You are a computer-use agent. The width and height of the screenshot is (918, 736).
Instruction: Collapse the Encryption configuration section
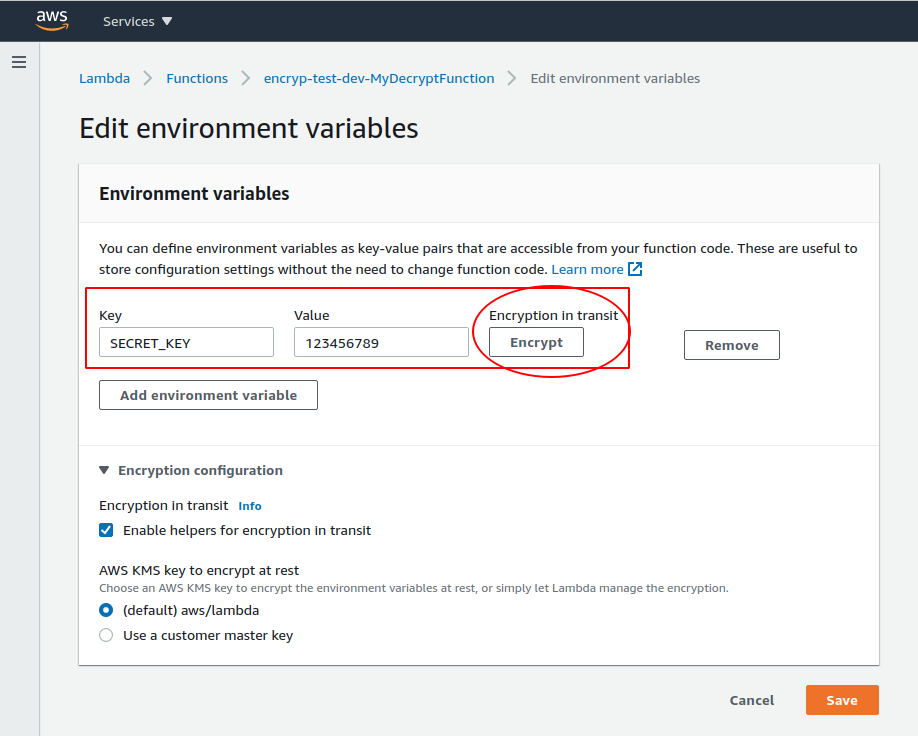104,470
